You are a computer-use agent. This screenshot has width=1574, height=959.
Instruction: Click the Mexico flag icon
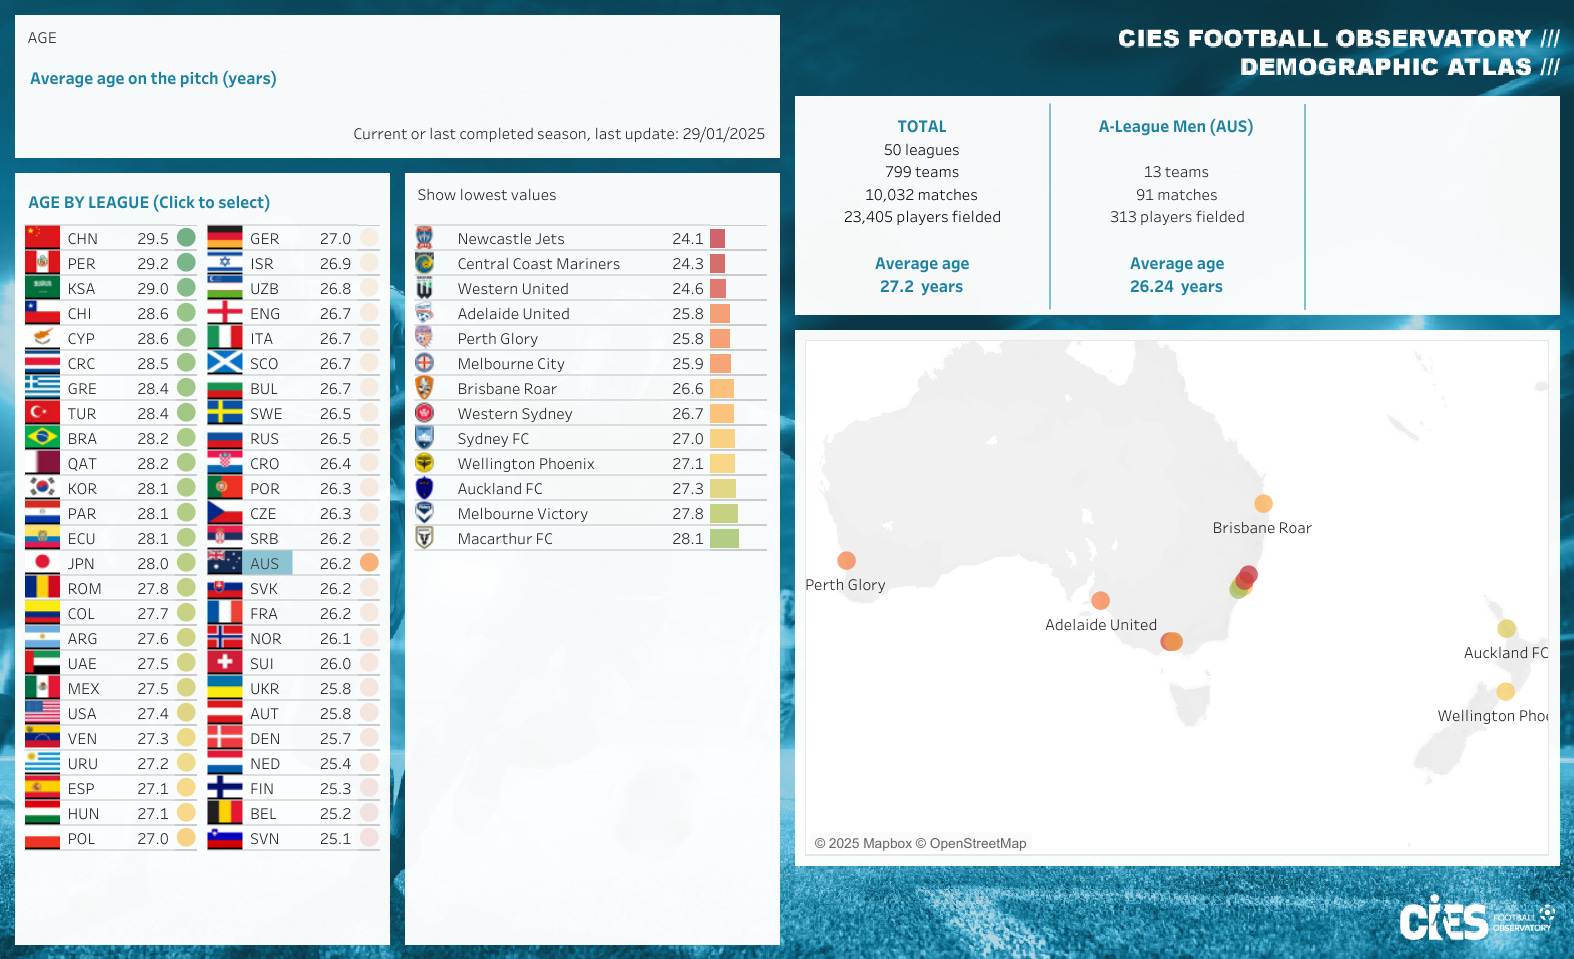click(x=42, y=688)
